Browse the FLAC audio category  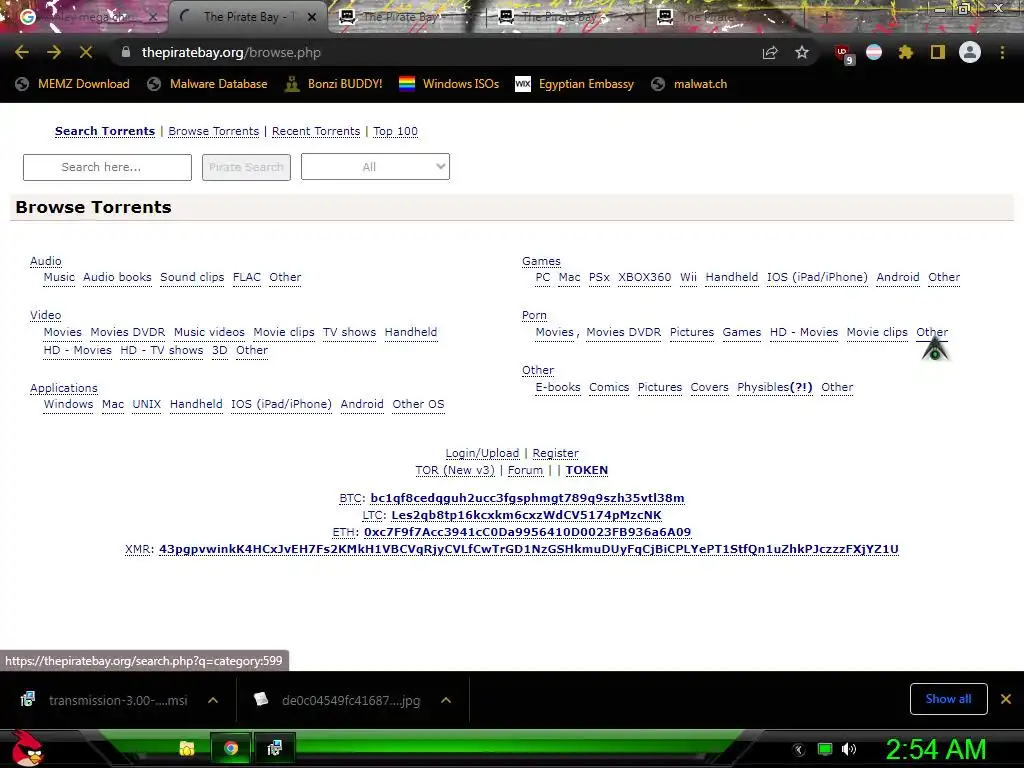247,277
